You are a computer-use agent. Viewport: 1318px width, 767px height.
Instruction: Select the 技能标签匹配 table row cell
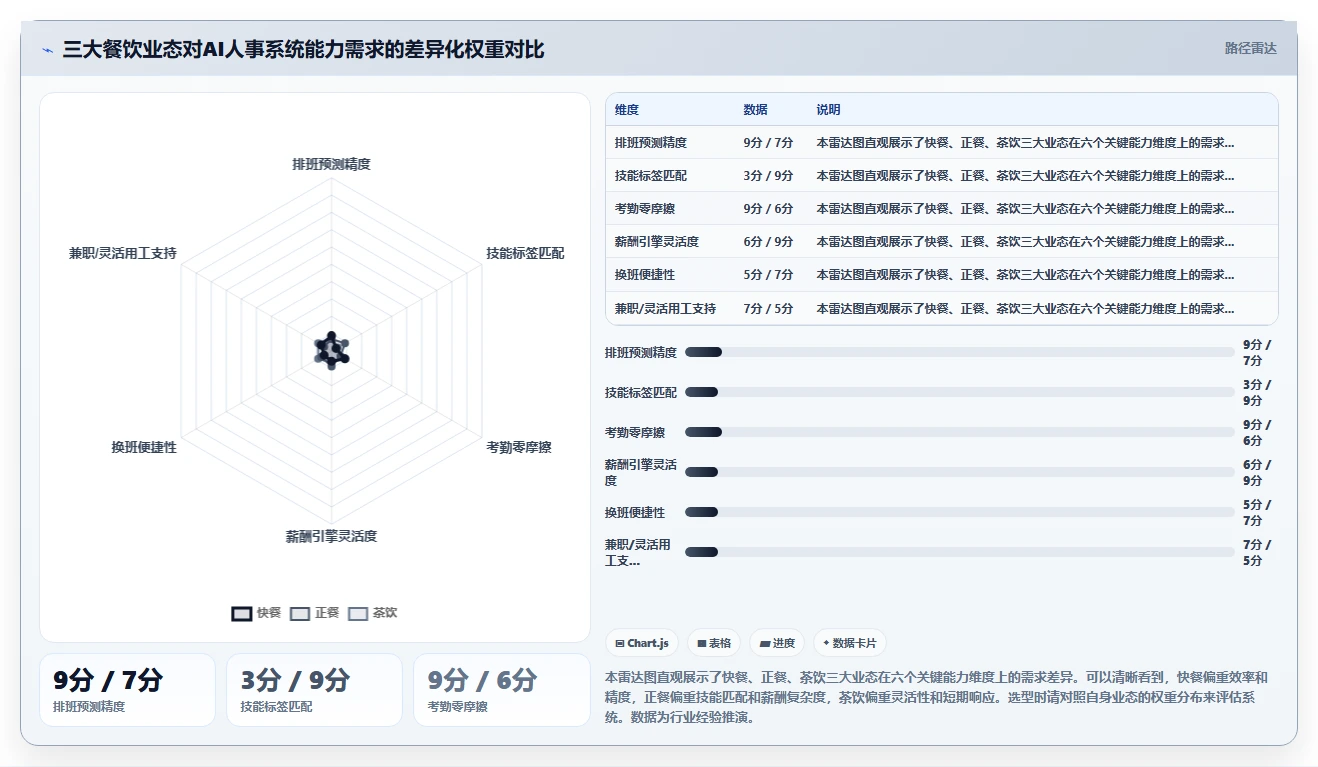651,176
